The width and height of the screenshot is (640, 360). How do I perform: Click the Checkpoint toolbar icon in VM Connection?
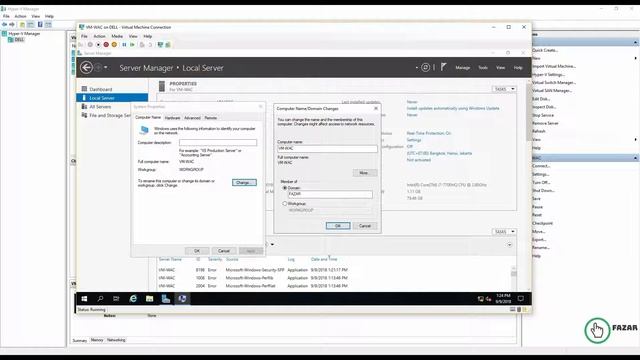[142, 44]
